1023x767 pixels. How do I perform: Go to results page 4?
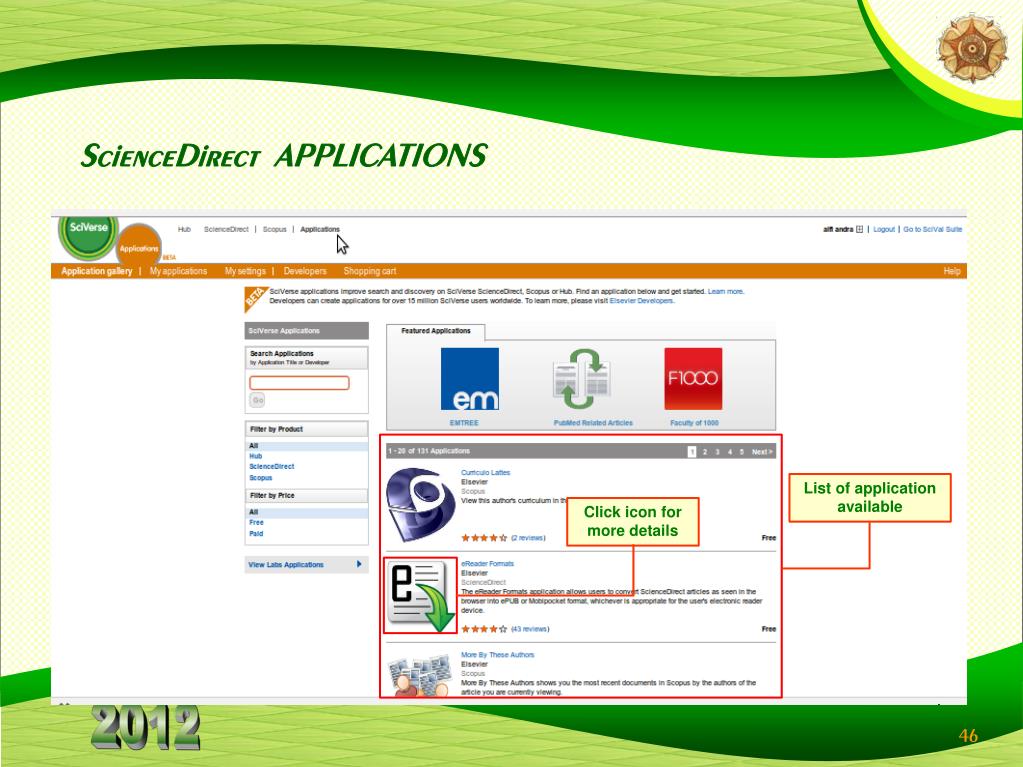729,452
